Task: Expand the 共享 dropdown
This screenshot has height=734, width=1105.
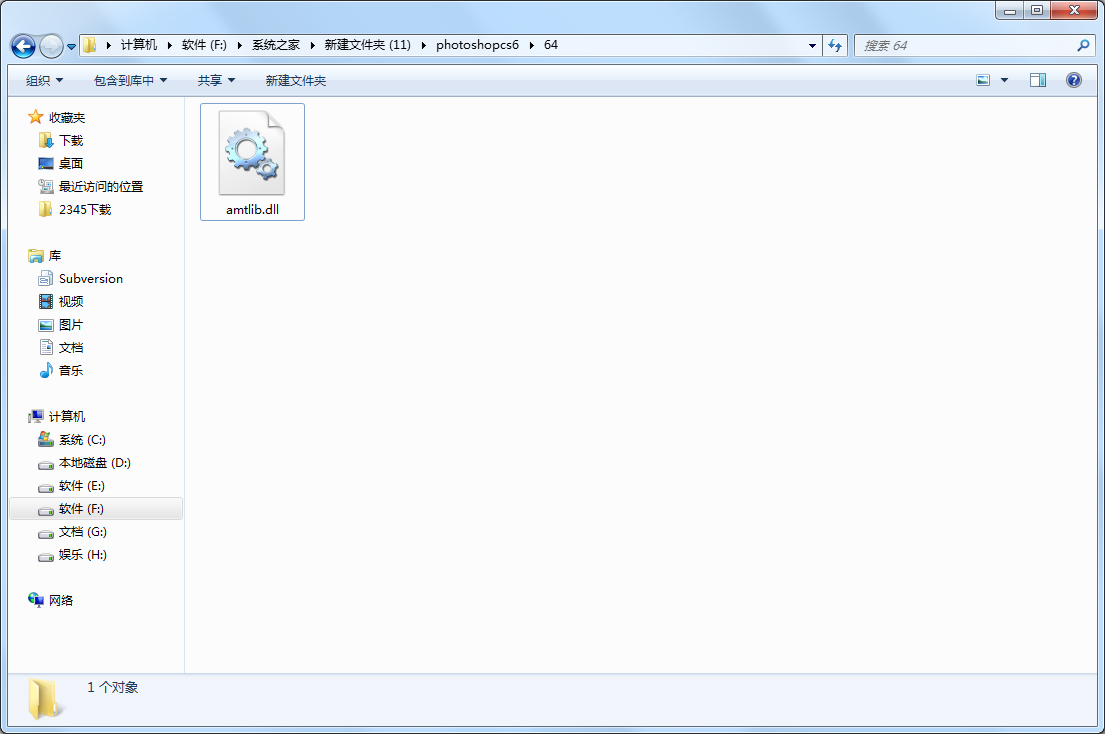Action: point(217,80)
